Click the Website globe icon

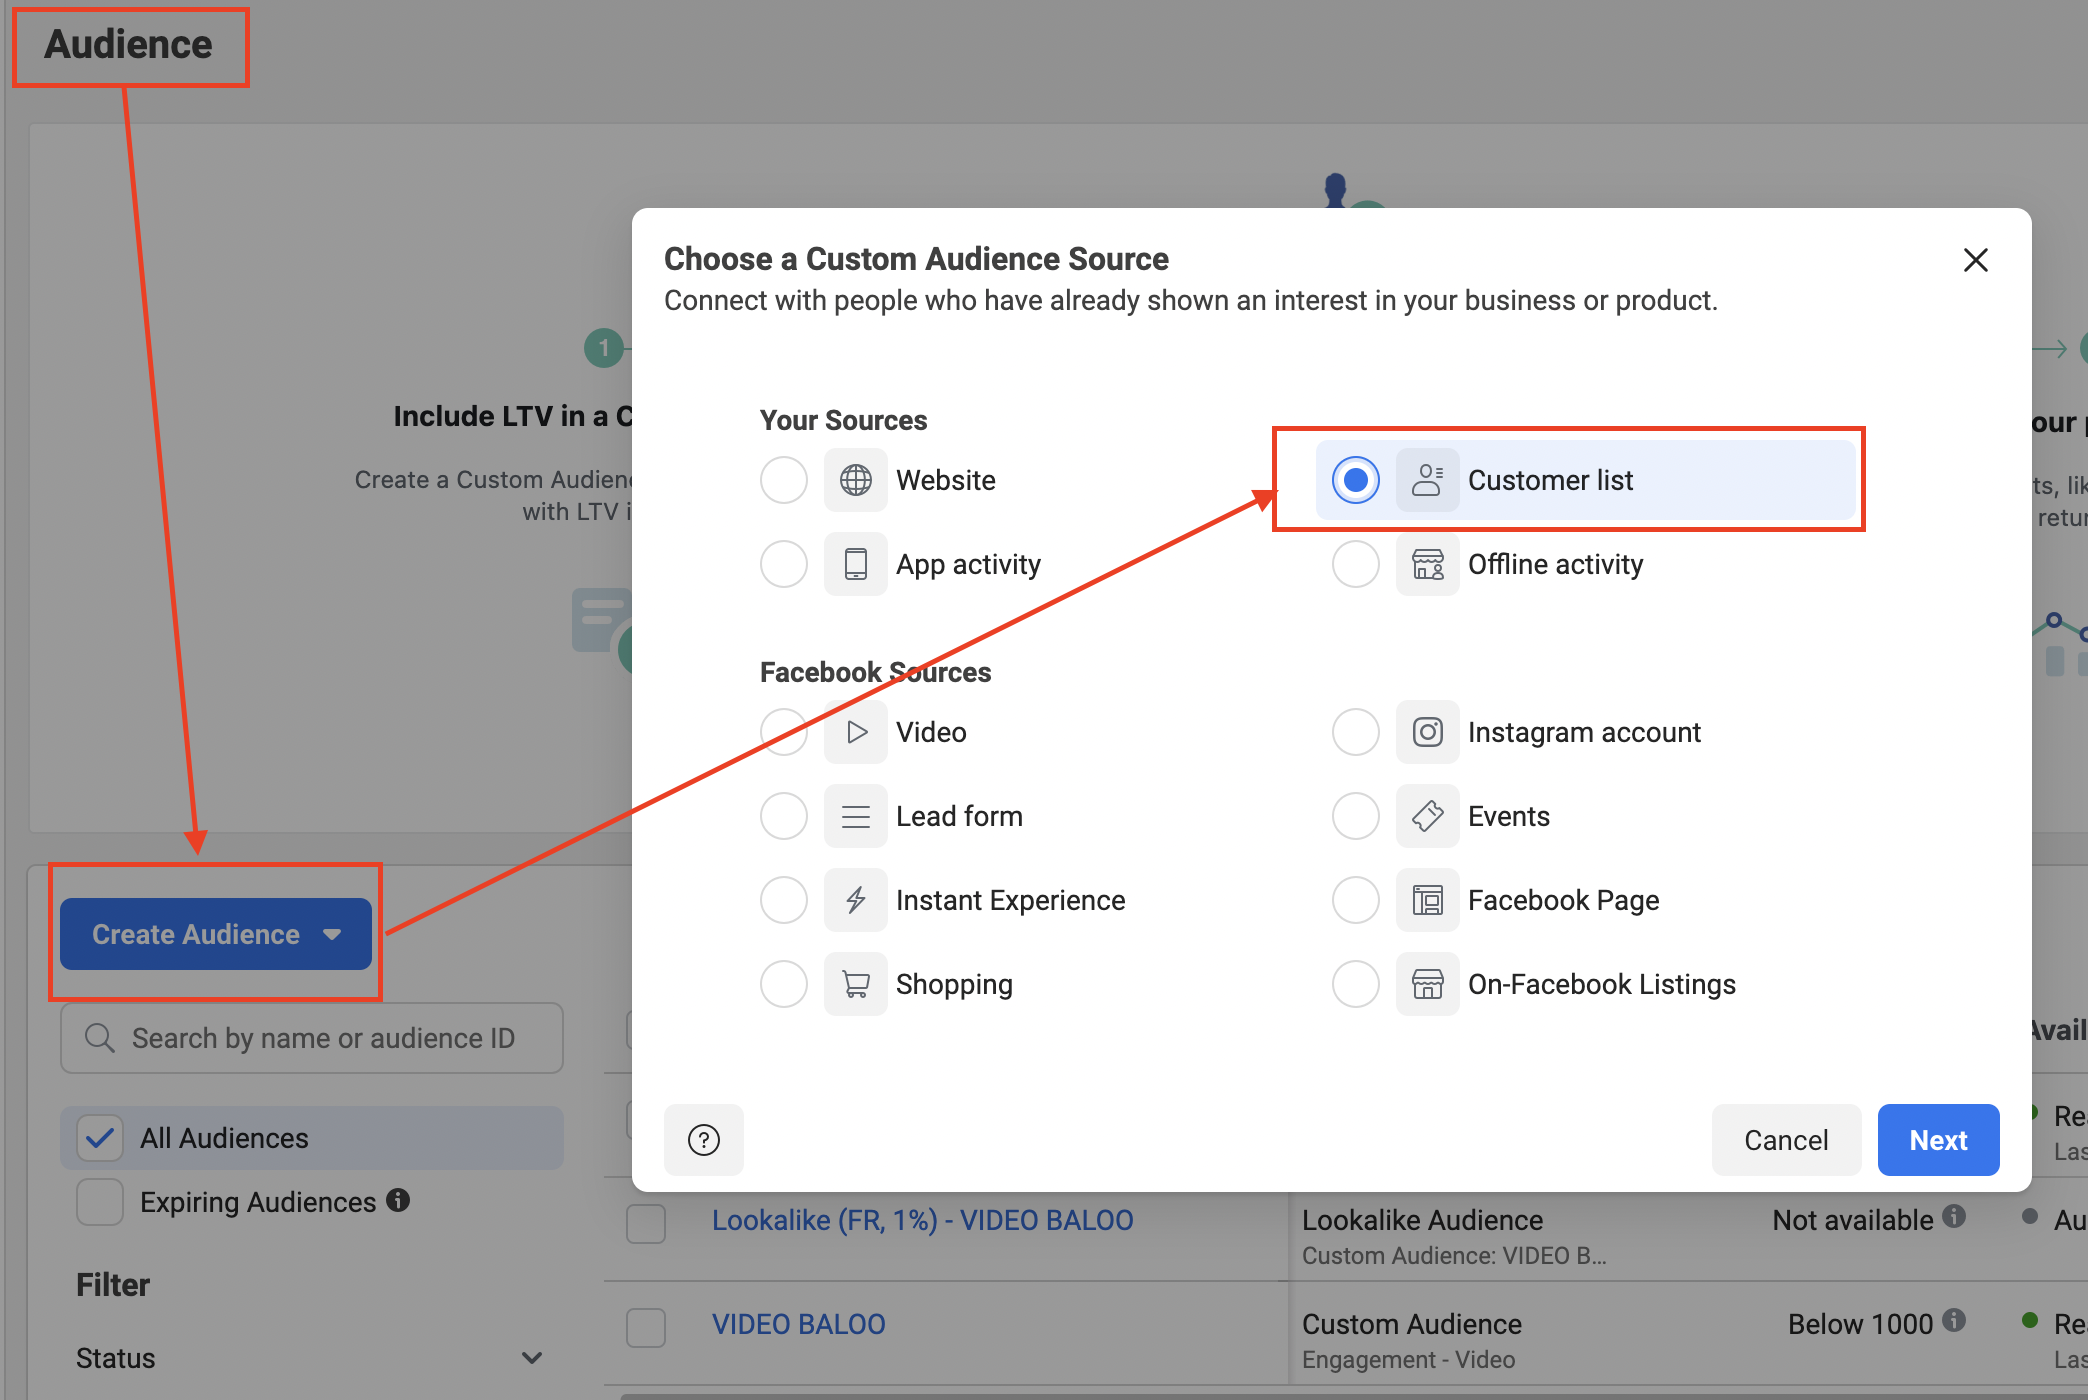tap(856, 480)
